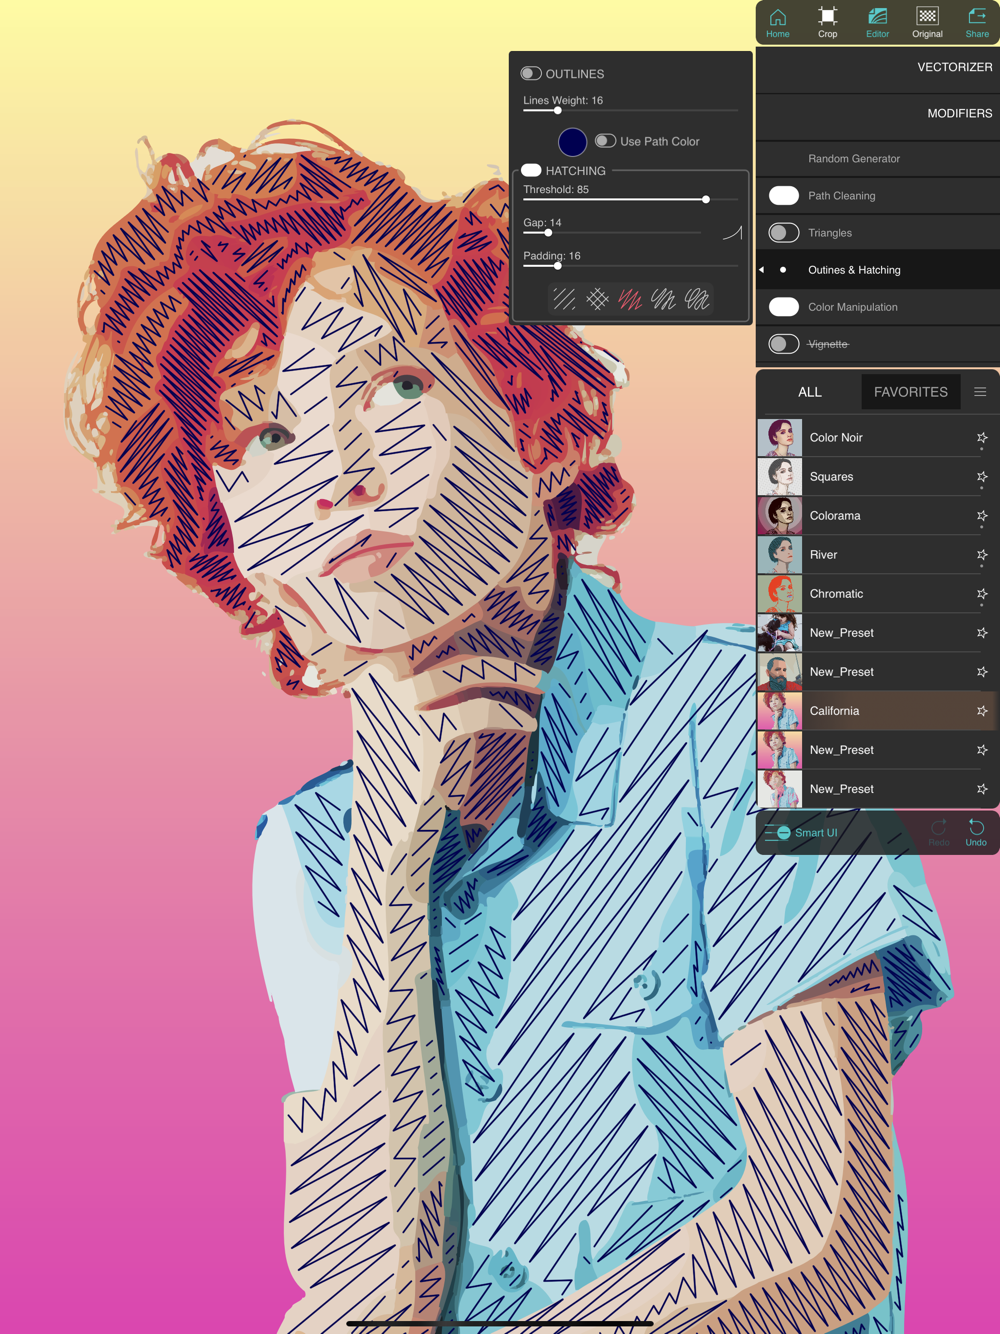Favorite the California preset star
This screenshot has width=1000, height=1334.
982,711
